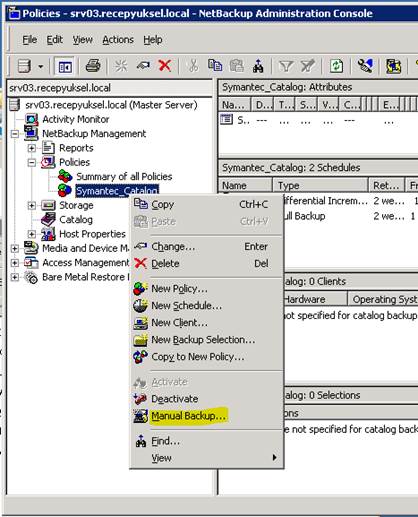The height and width of the screenshot is (517, 418).
Task: Choose Deactivate from the context menu
Action: click(207, 399)
